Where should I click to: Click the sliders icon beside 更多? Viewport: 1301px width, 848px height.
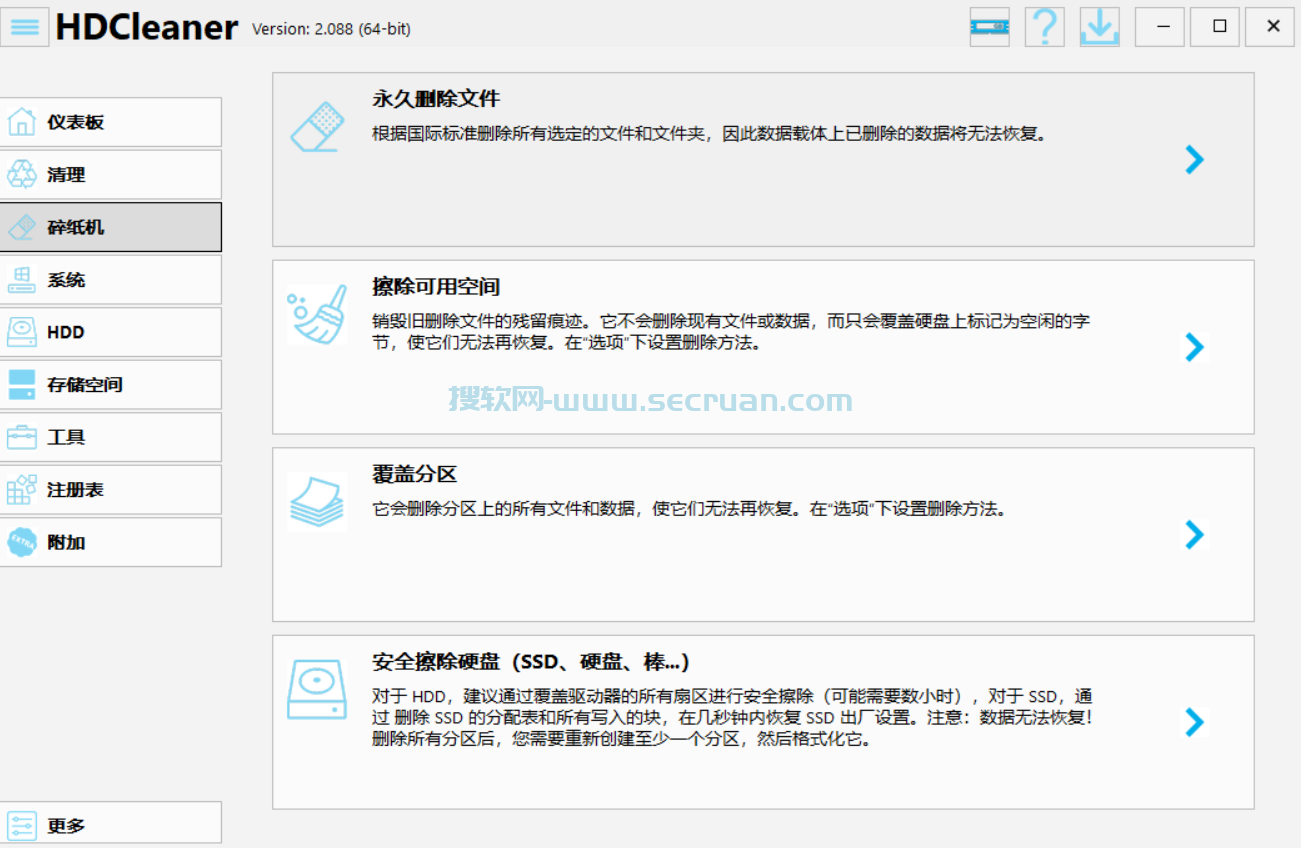tap(22, 826)
